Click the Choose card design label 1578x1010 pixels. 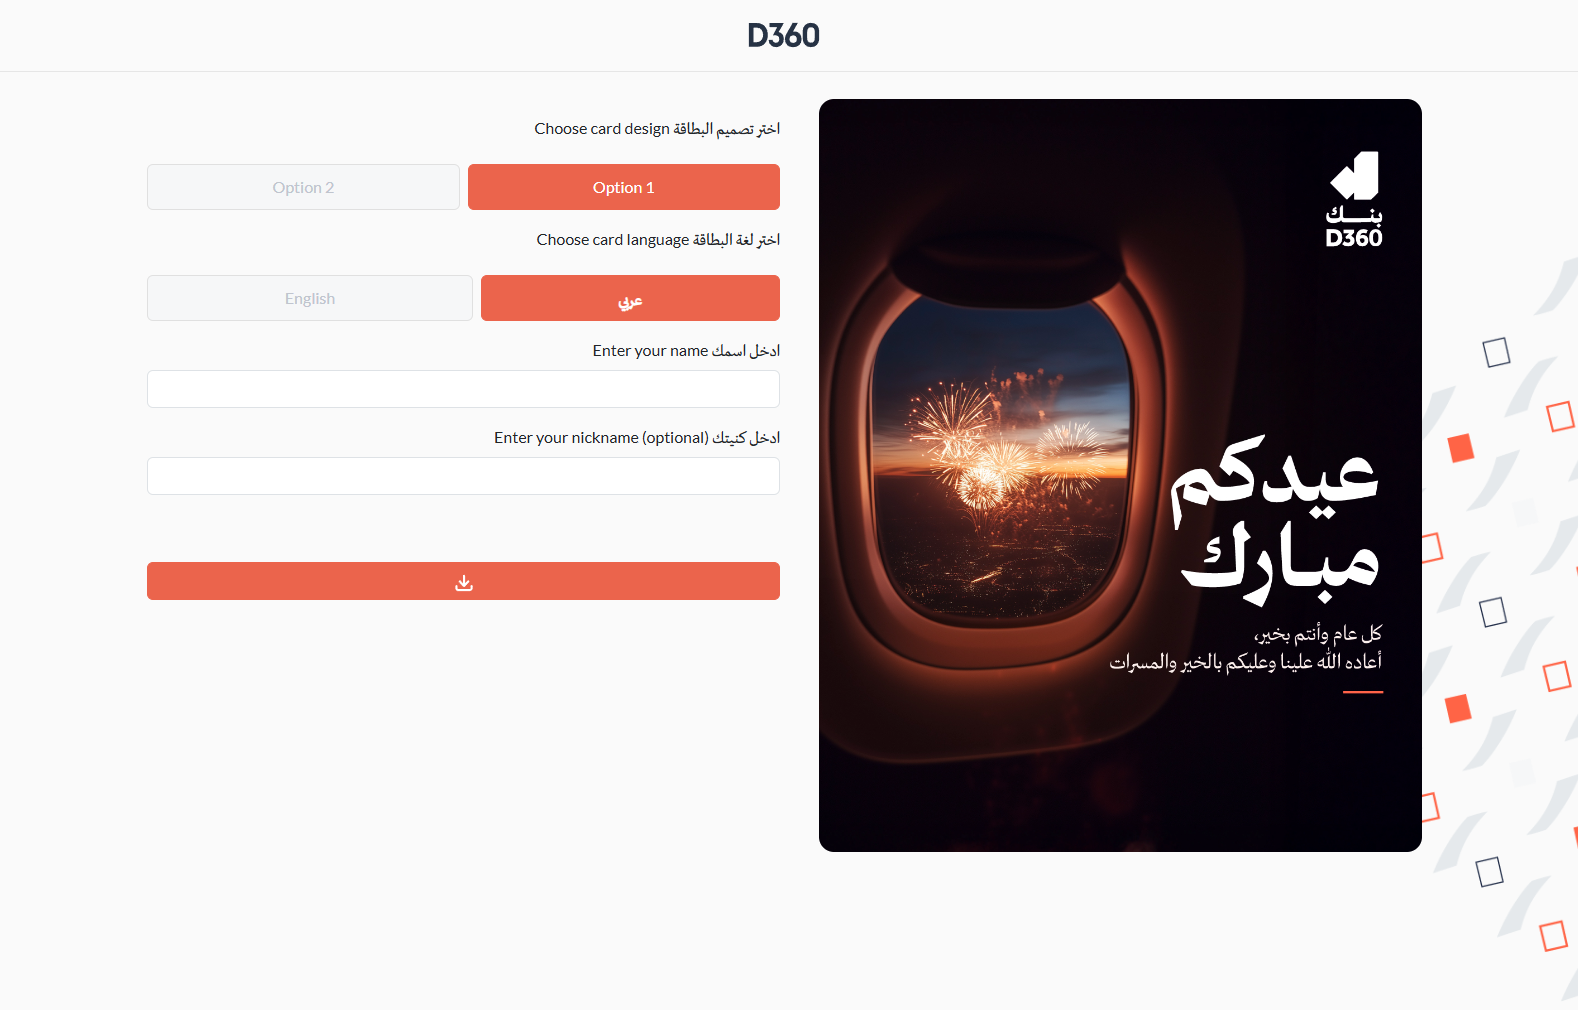[657, 129]
